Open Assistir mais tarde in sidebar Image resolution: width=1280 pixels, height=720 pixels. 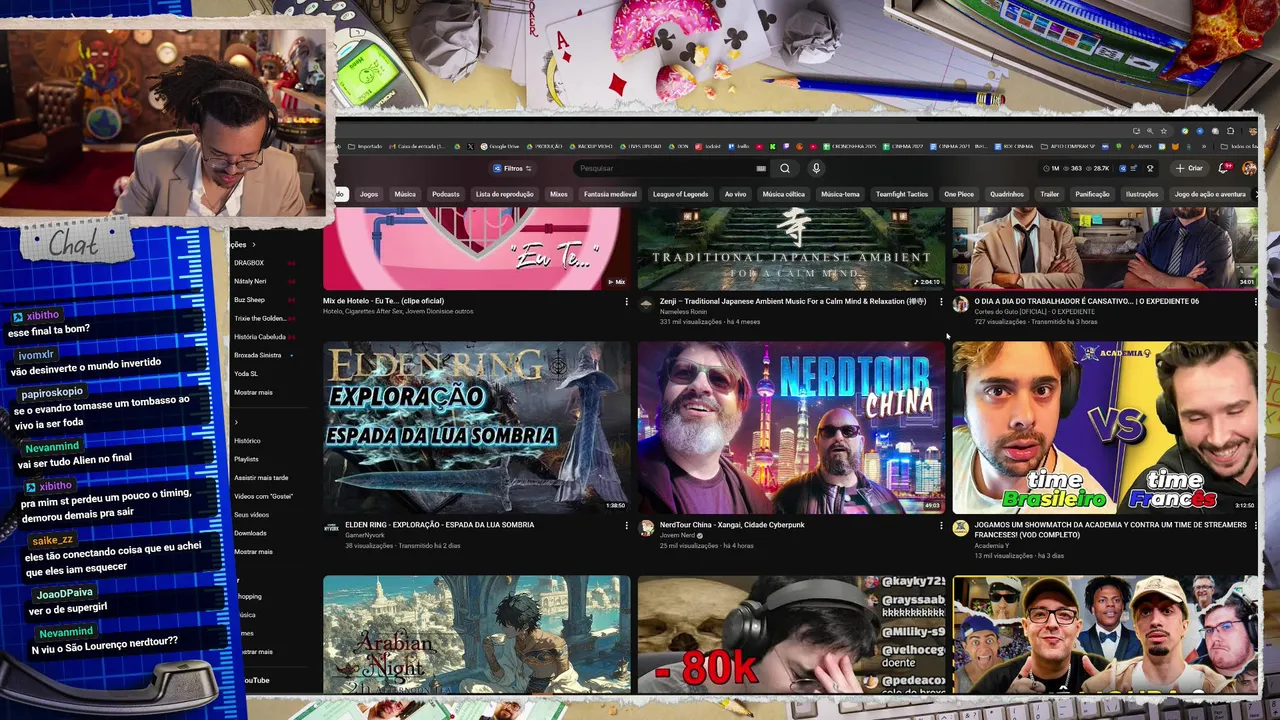pyautogui.click(x=261, y=478)
